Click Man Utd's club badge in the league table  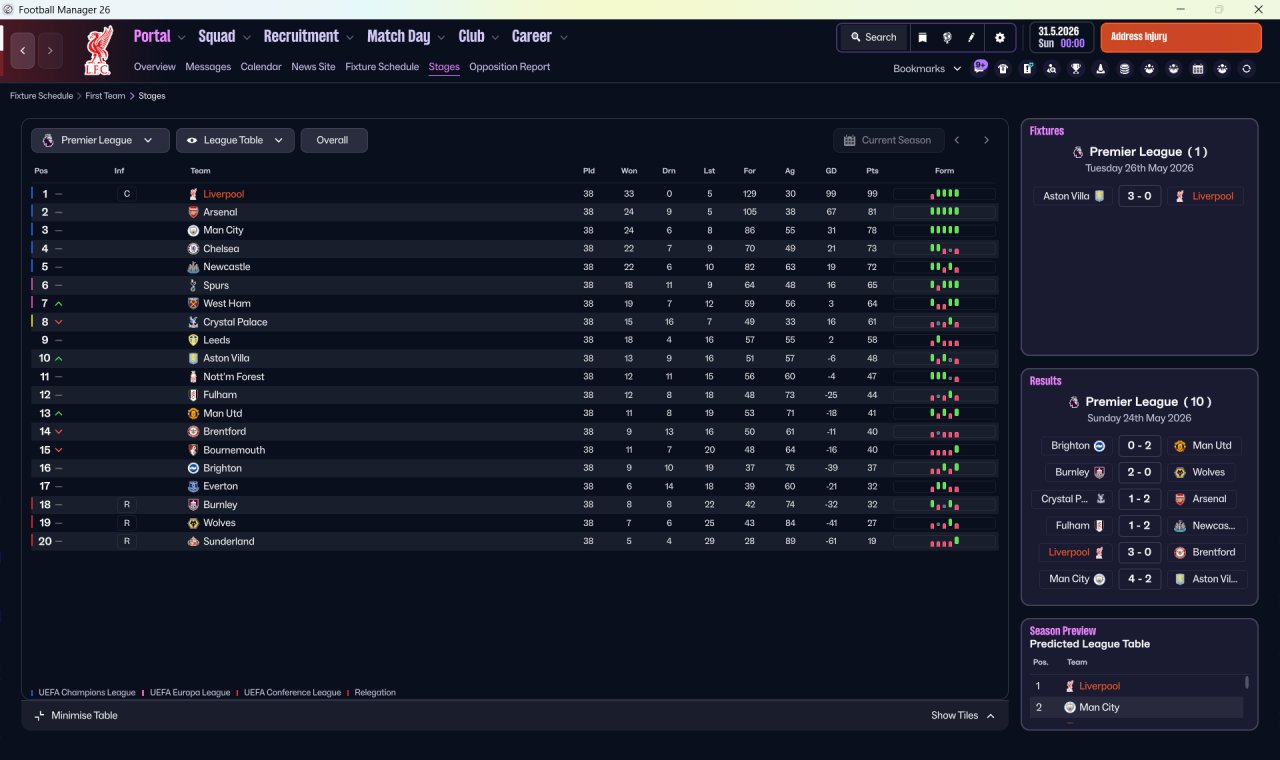coord(193,413)
